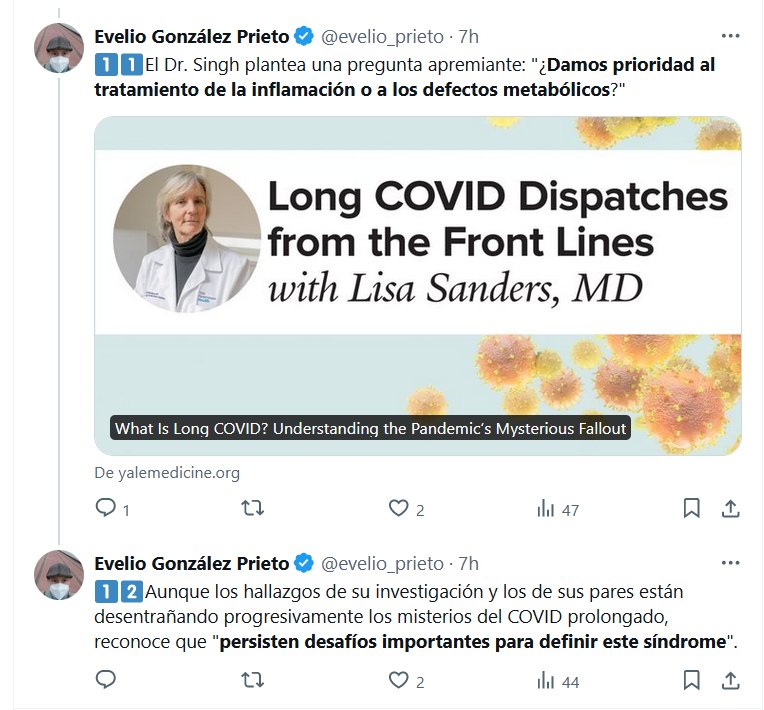This screenshot has height=710, width=764.
Task: Open more options menu on second tweet
Action: 730,562
